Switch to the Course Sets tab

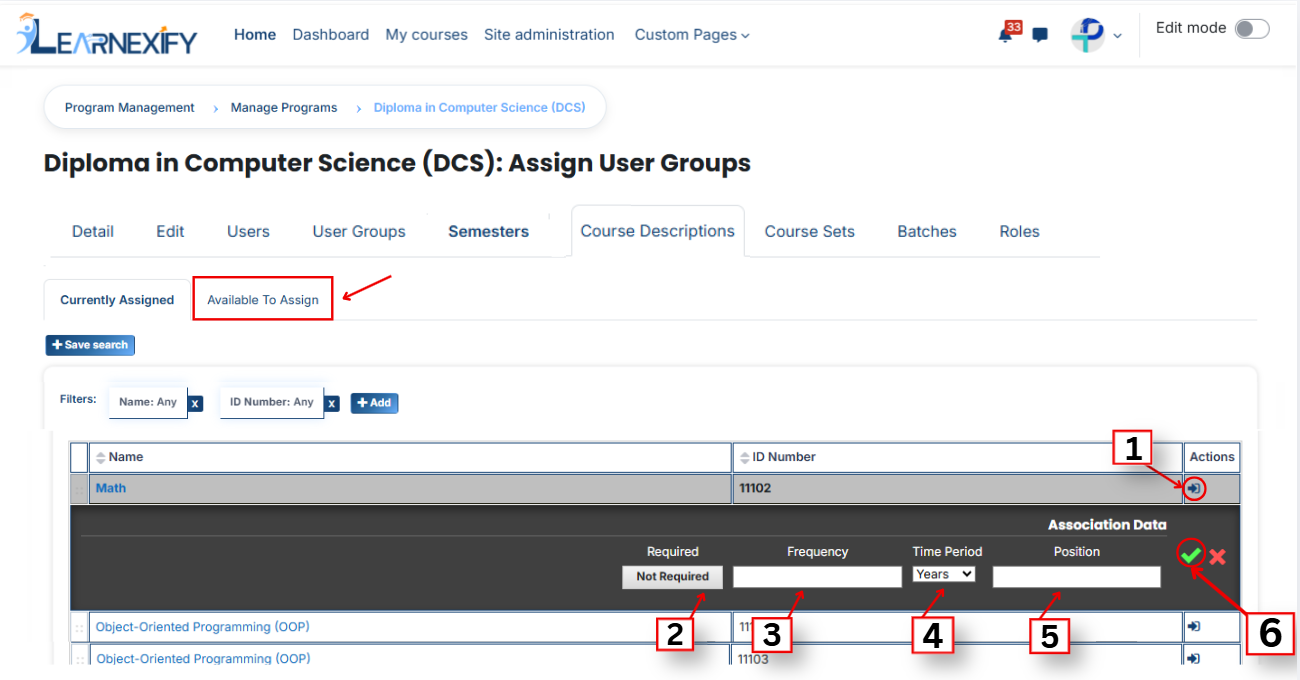tap(810, 231)
